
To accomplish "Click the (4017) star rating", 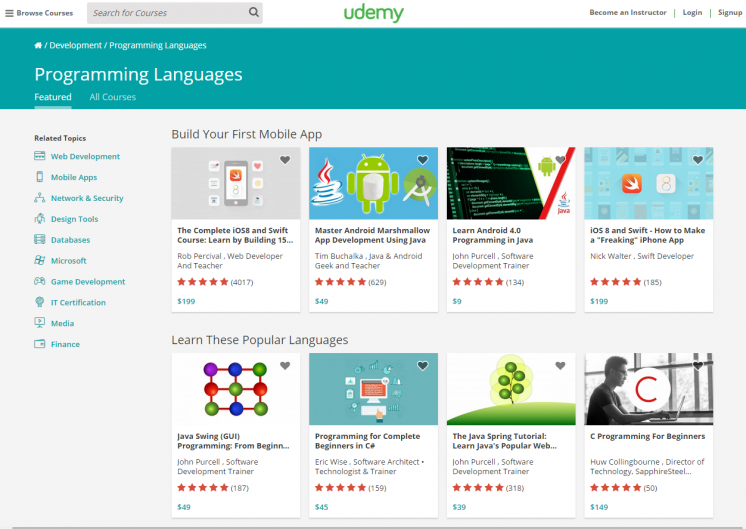I will pos(215,282).
